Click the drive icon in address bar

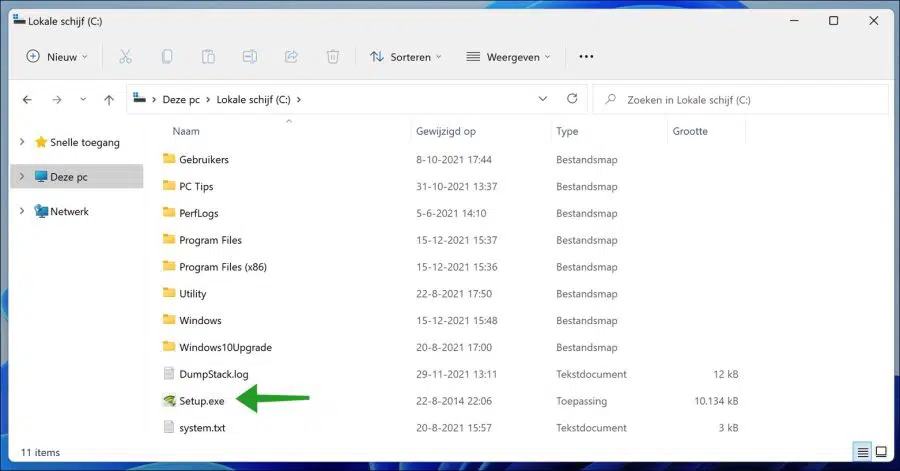pos(139,98)
